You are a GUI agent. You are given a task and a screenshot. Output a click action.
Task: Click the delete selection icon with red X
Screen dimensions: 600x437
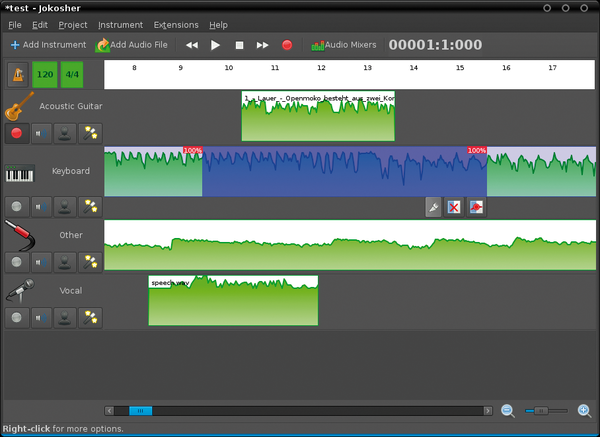pyautogui.click(x=454, y=206)
